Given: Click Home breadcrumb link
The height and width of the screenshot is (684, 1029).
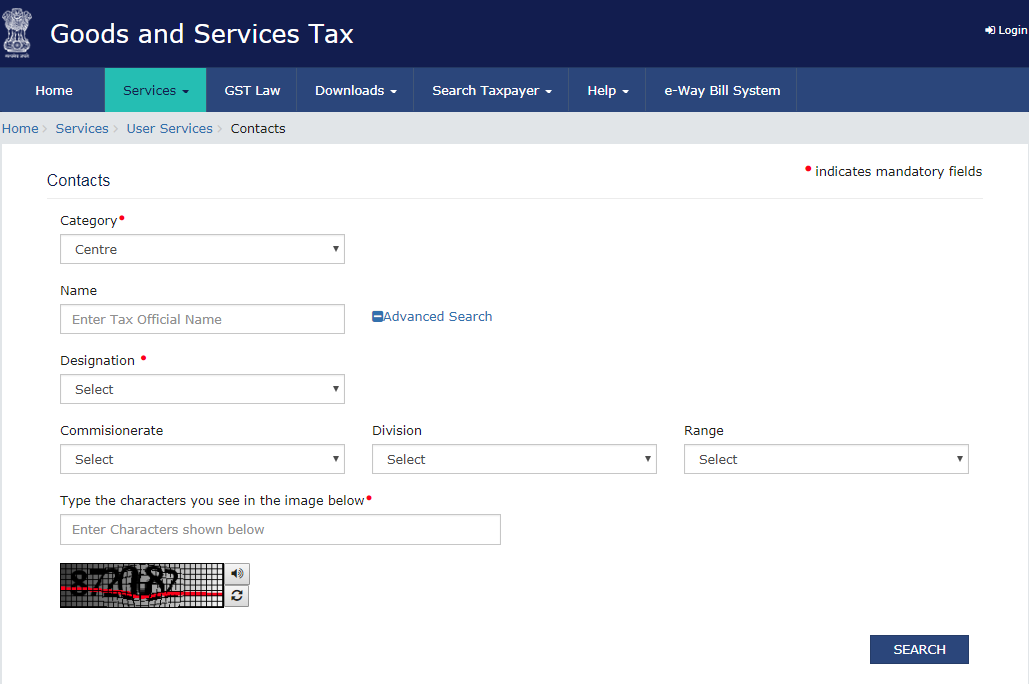Looking at the screenshot, I should point(20,129).
